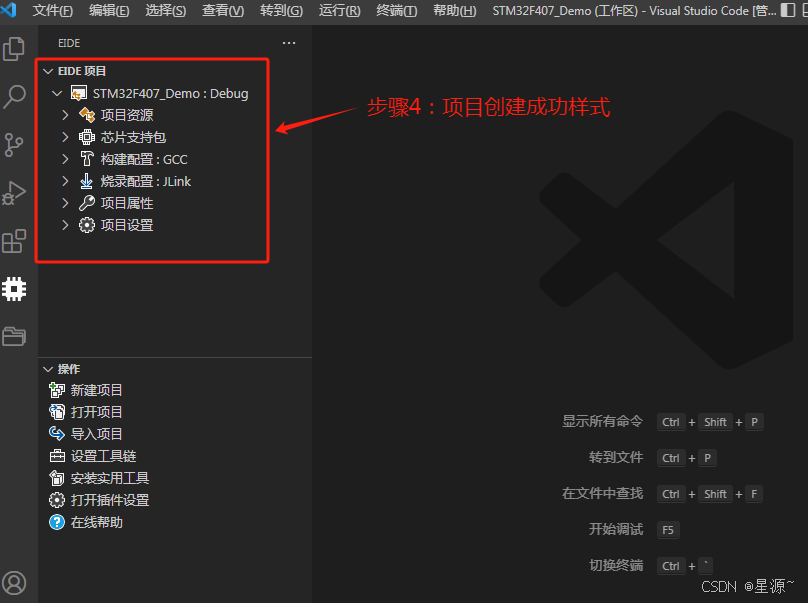Select the 烧录配置 : JLink label
This screenshot has width=808, height=603.
pos(146,181)
